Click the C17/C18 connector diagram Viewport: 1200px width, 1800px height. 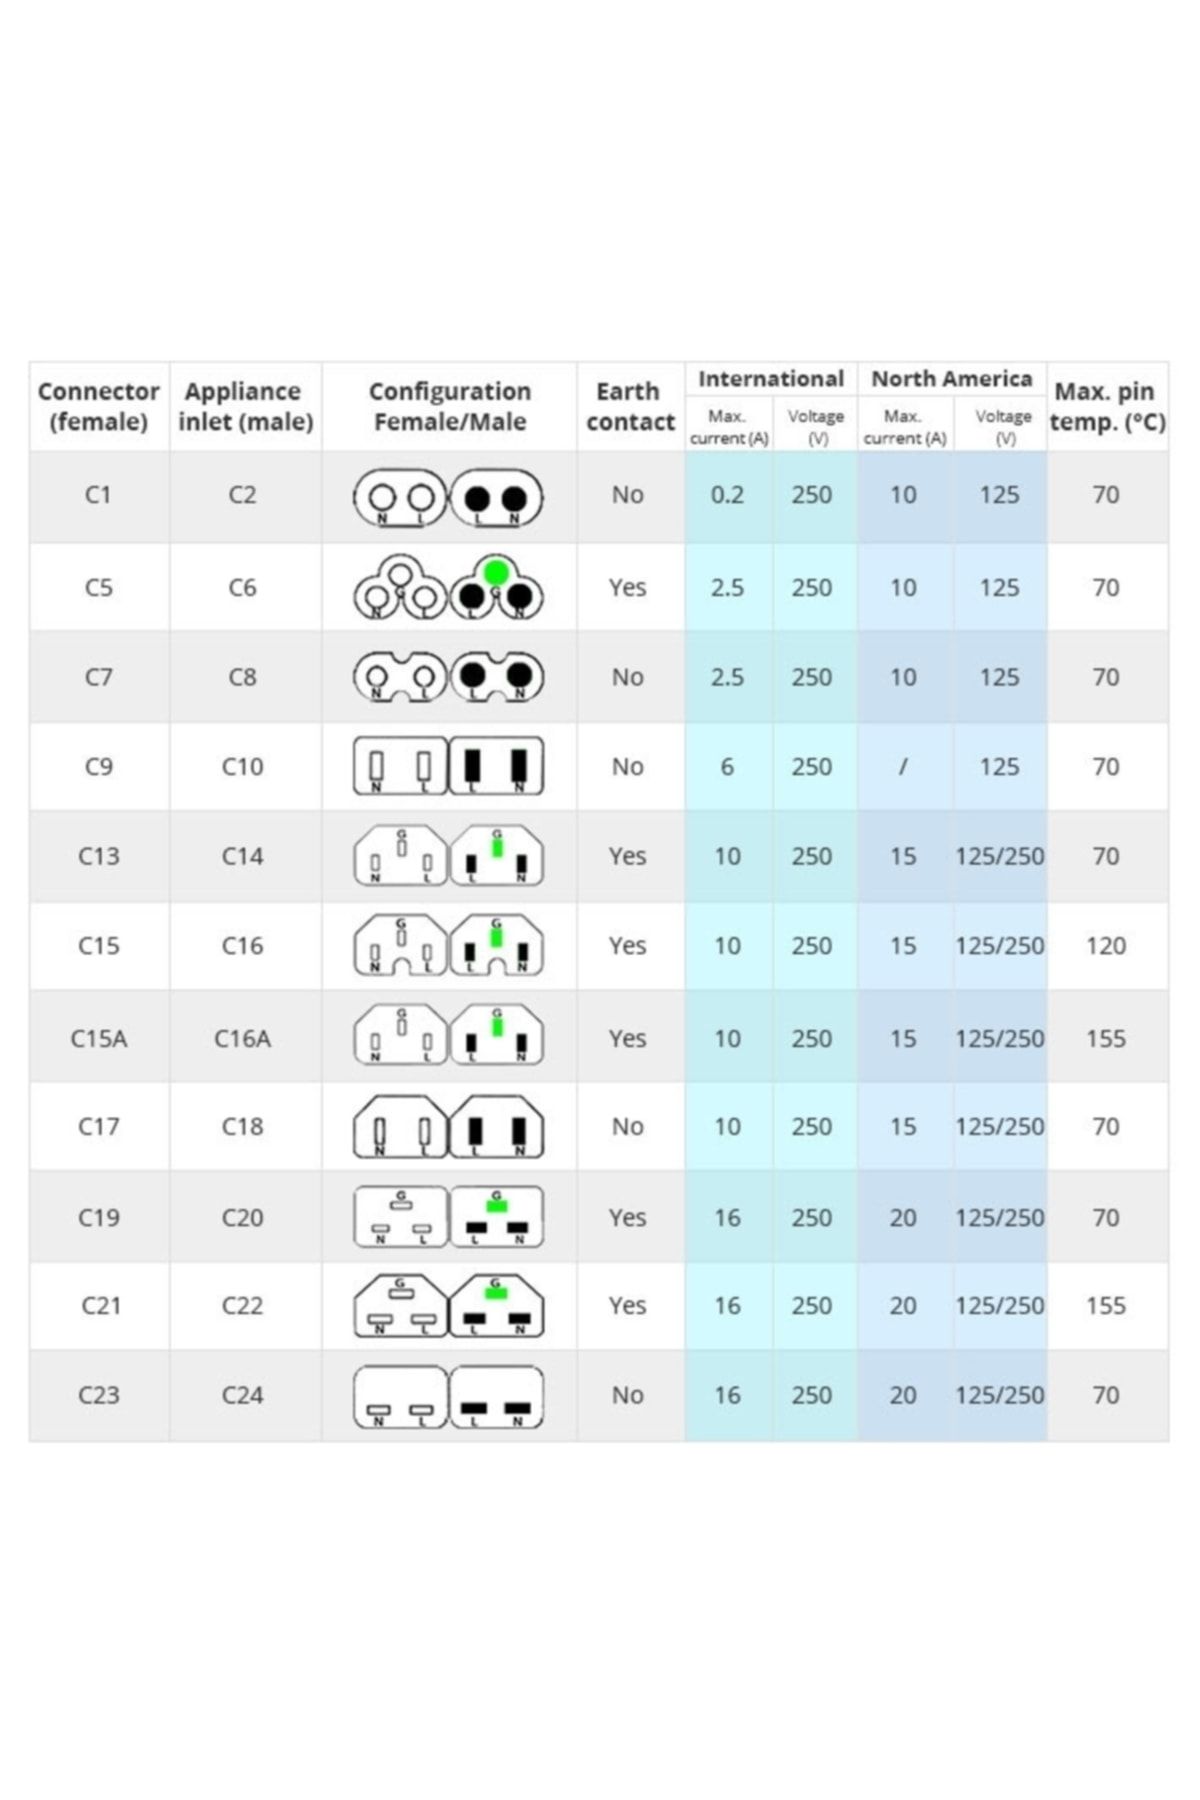pos(448,1127)
